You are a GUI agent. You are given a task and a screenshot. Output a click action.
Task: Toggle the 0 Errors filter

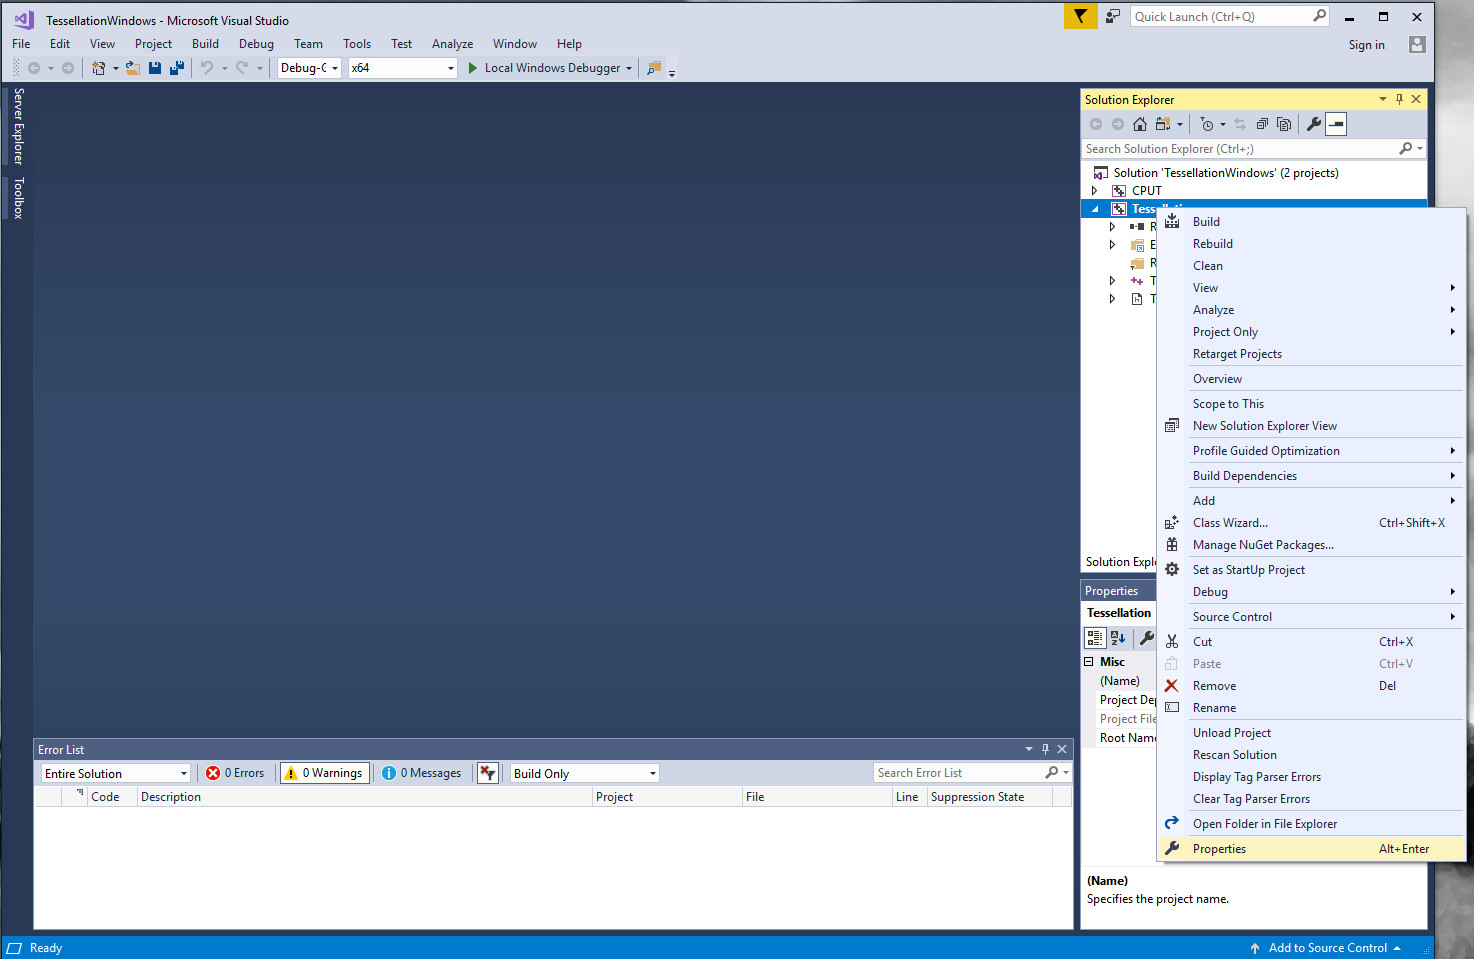point(235,773)
